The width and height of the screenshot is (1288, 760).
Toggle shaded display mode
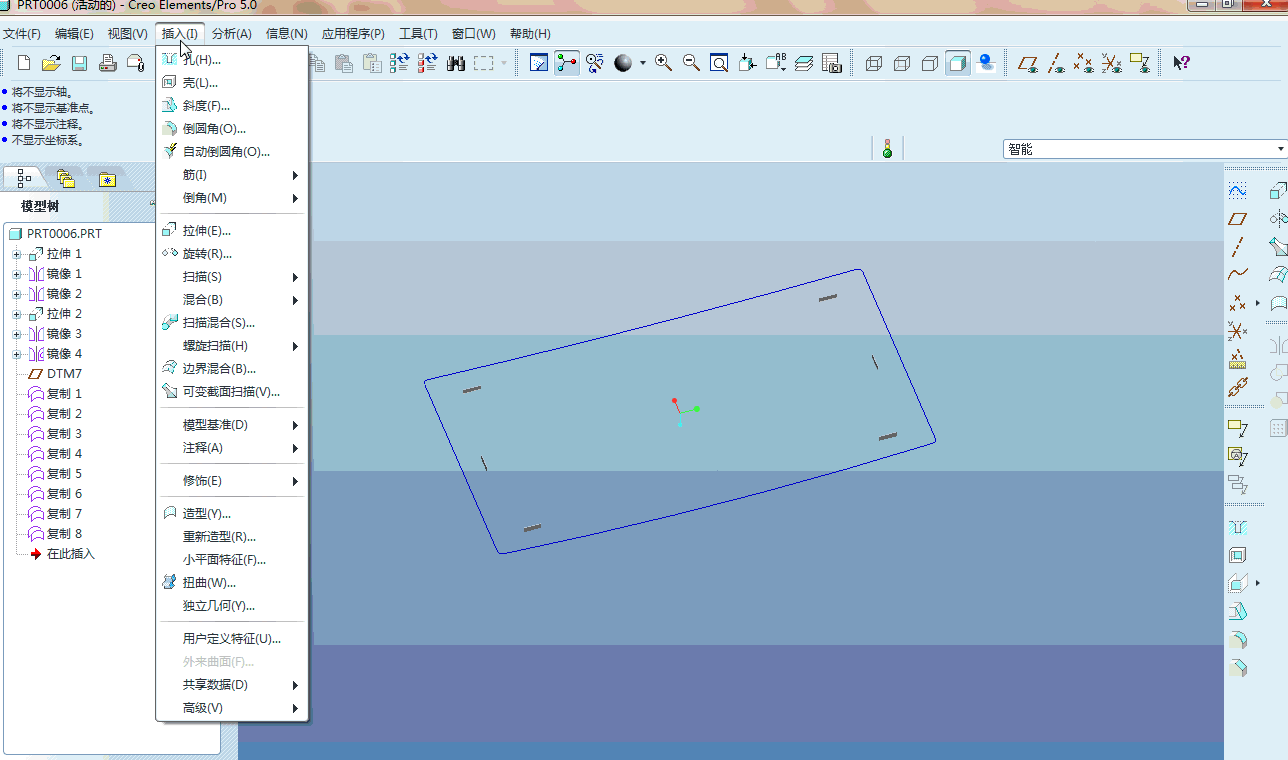point(958,63)
